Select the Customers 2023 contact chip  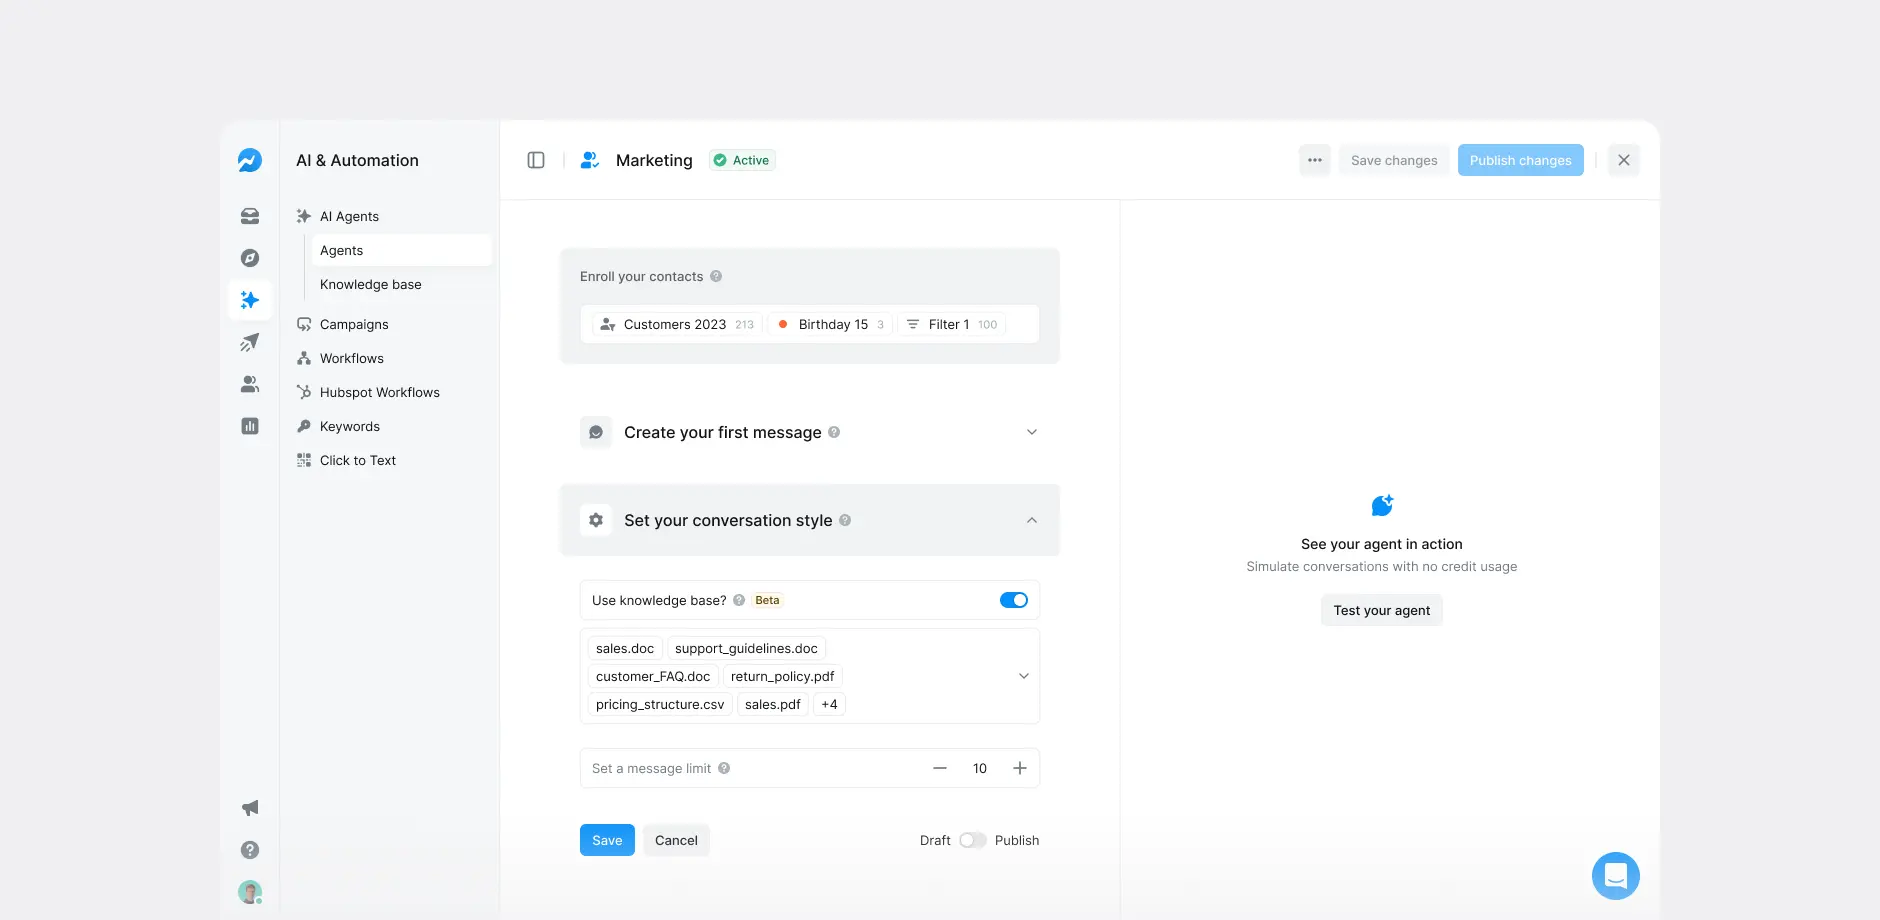point(677,324)
